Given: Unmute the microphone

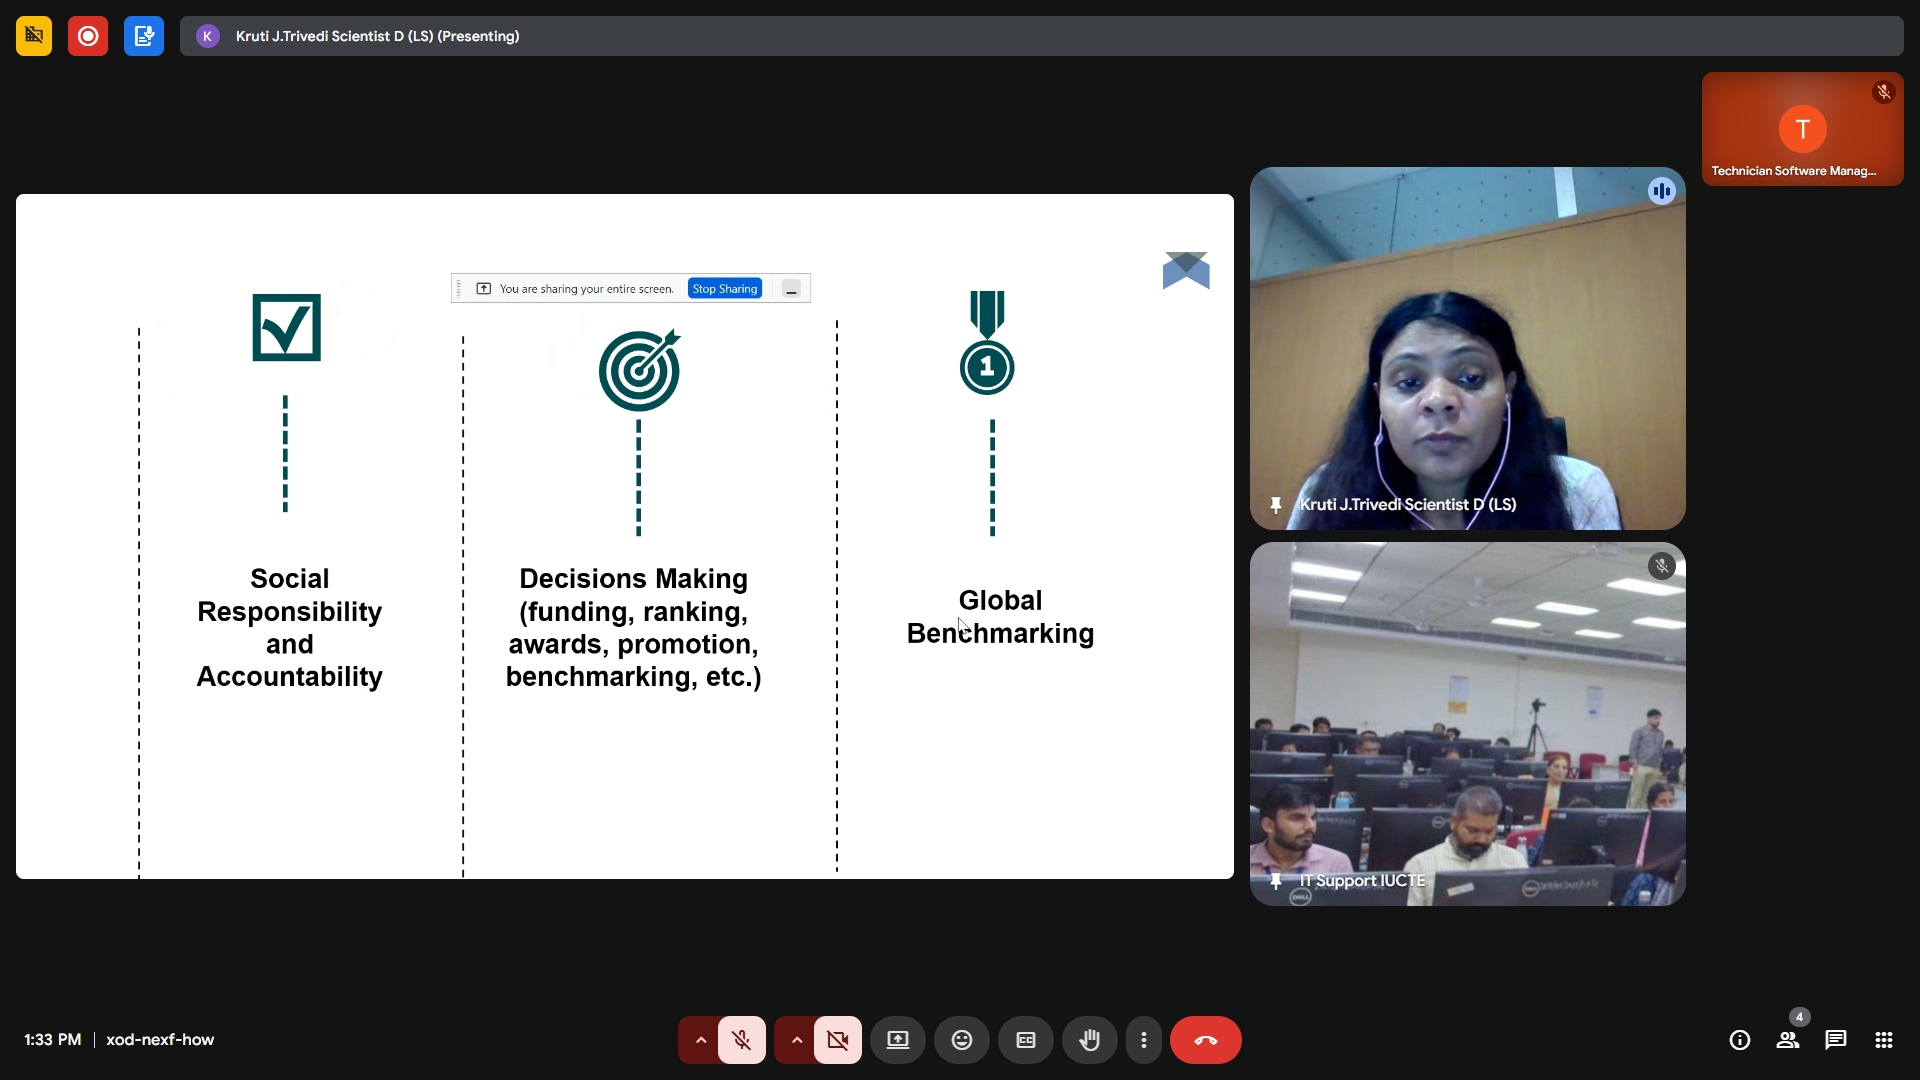Looking at the screenshot, I should (741, 1040).
